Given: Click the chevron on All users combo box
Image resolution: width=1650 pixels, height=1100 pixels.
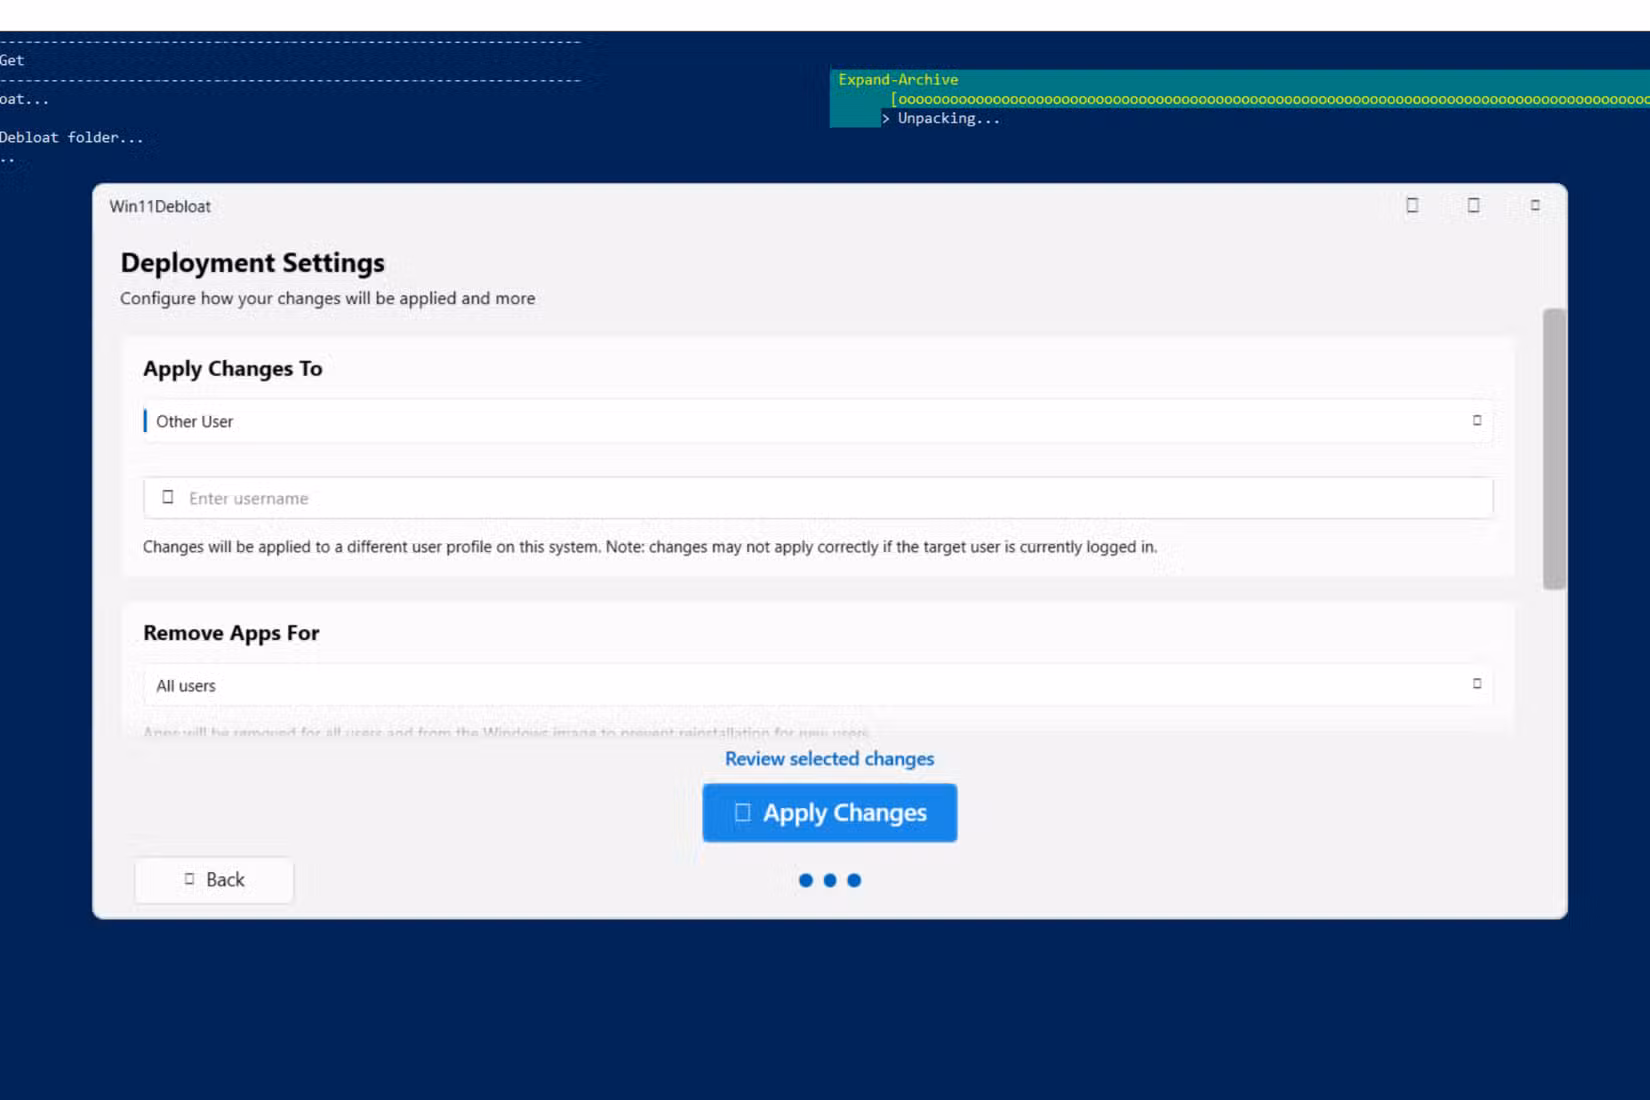Looking at the screenshot, I should click(x=1476, y=684).
